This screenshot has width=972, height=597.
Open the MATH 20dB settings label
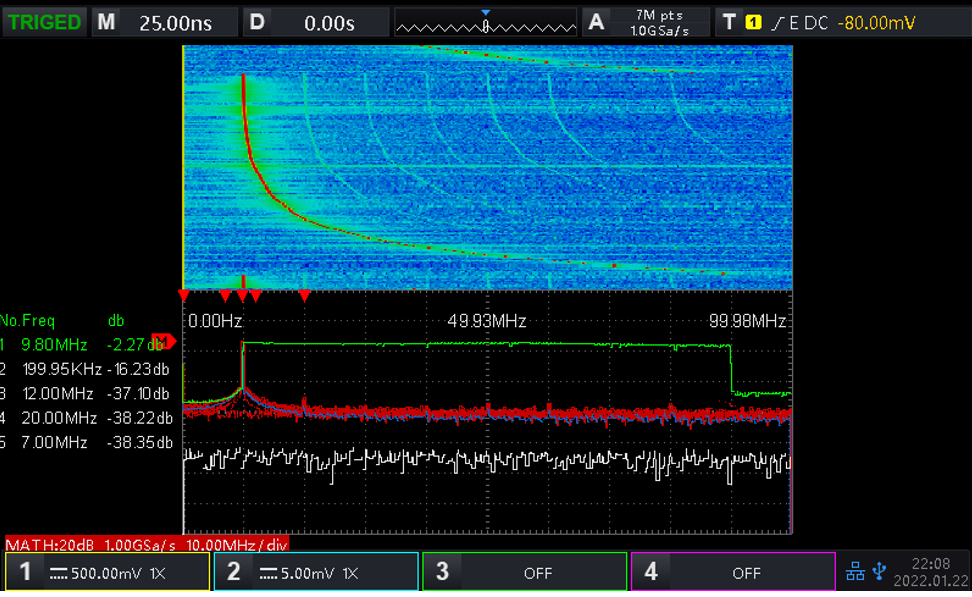(x=147, y=544)
